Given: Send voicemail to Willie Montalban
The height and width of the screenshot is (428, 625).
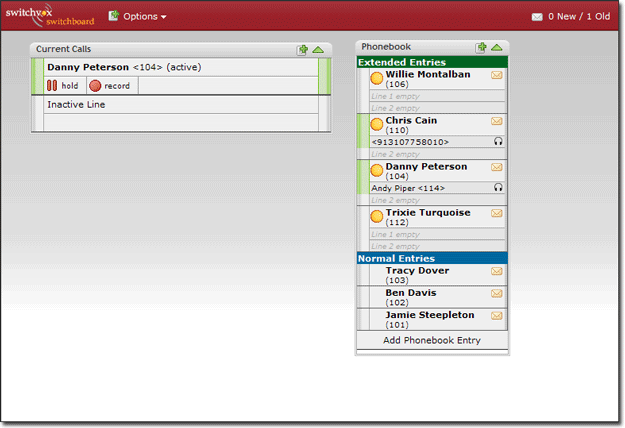Looking at the screenshot, I should click(x=496, y=75).
